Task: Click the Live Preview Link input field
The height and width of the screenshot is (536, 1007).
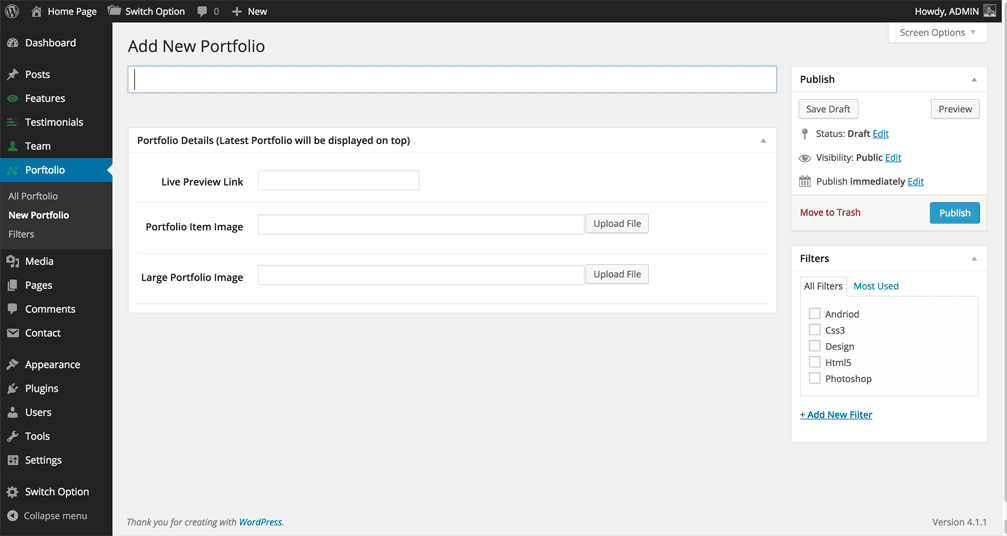Action: click(x=338, y=181)
